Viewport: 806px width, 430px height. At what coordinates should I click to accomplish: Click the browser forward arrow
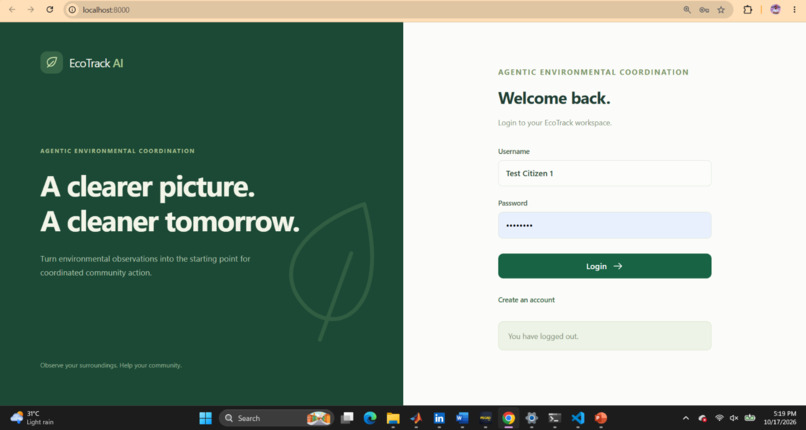click(x=31, y=10)
